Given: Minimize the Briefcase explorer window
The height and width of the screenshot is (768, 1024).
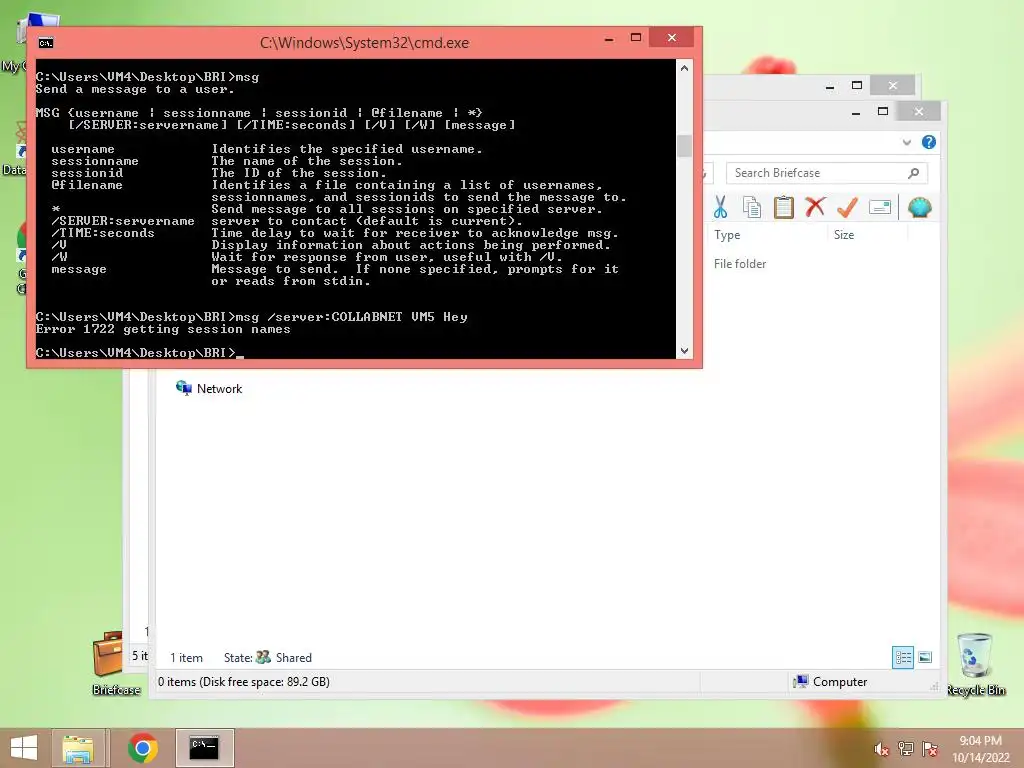Looking at the screenshot, I should pyautogui.click(x=856, y=112).
